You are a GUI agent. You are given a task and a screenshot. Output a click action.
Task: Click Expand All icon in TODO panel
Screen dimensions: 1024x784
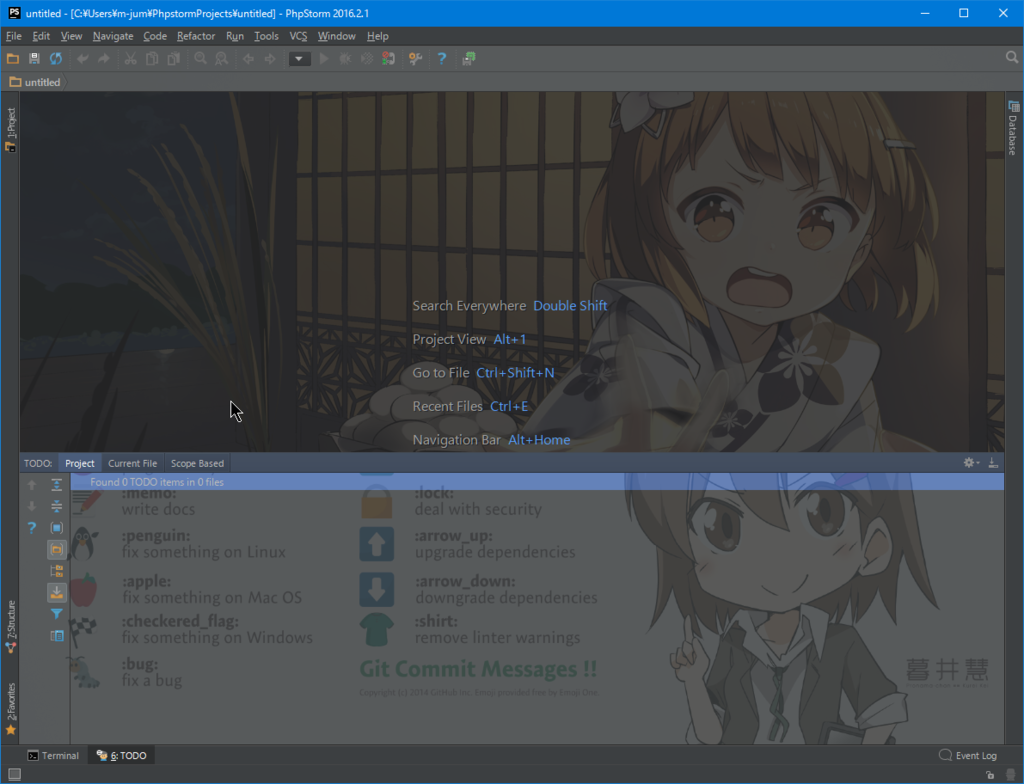coord(57,485)
